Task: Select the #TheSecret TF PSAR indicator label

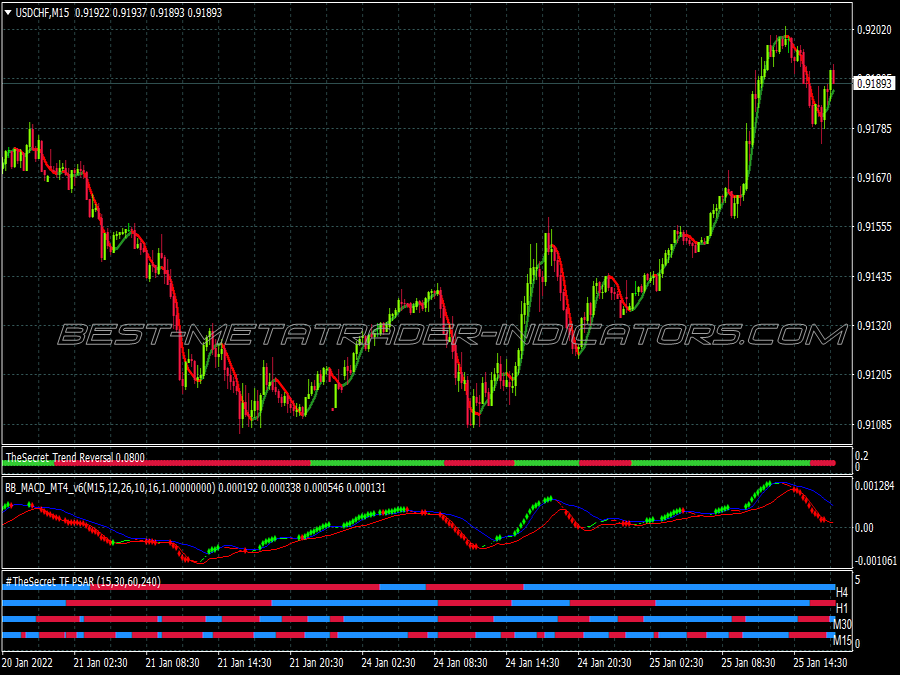Action: click(x=83, y=581)
